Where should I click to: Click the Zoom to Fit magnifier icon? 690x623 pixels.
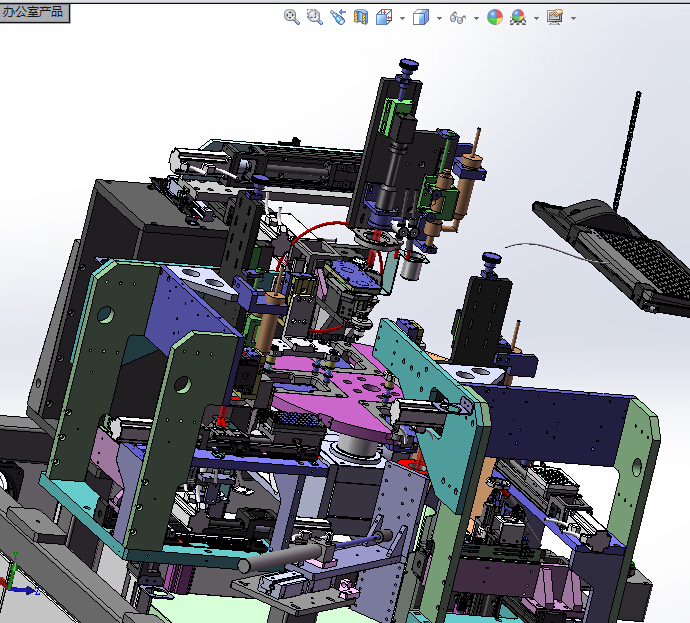pyautogui.click(x=291, y=17)
